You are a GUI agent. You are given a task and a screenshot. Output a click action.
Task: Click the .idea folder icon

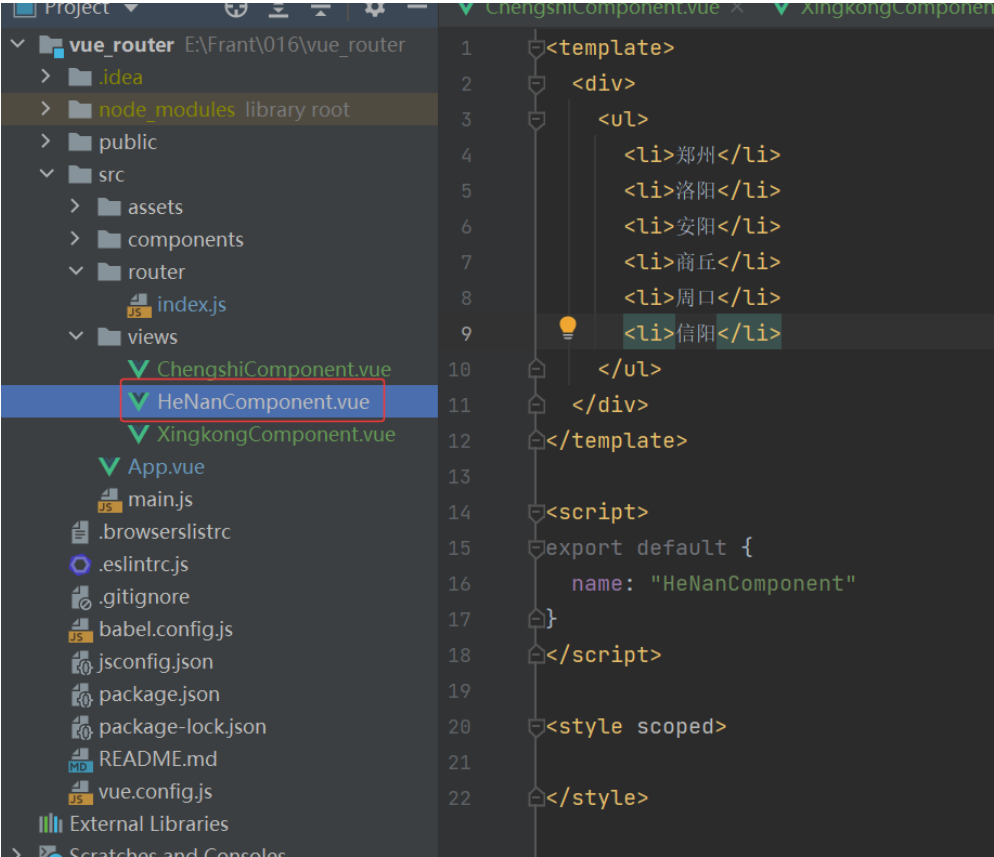[x=80, y=77]
